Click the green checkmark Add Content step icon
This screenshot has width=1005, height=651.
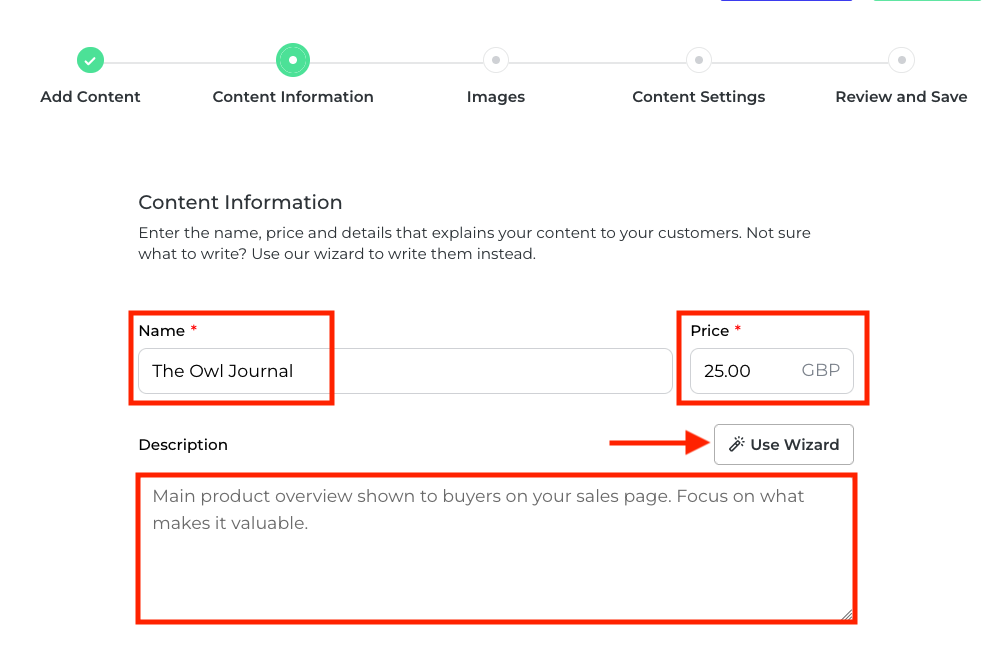tap(90, 61)
